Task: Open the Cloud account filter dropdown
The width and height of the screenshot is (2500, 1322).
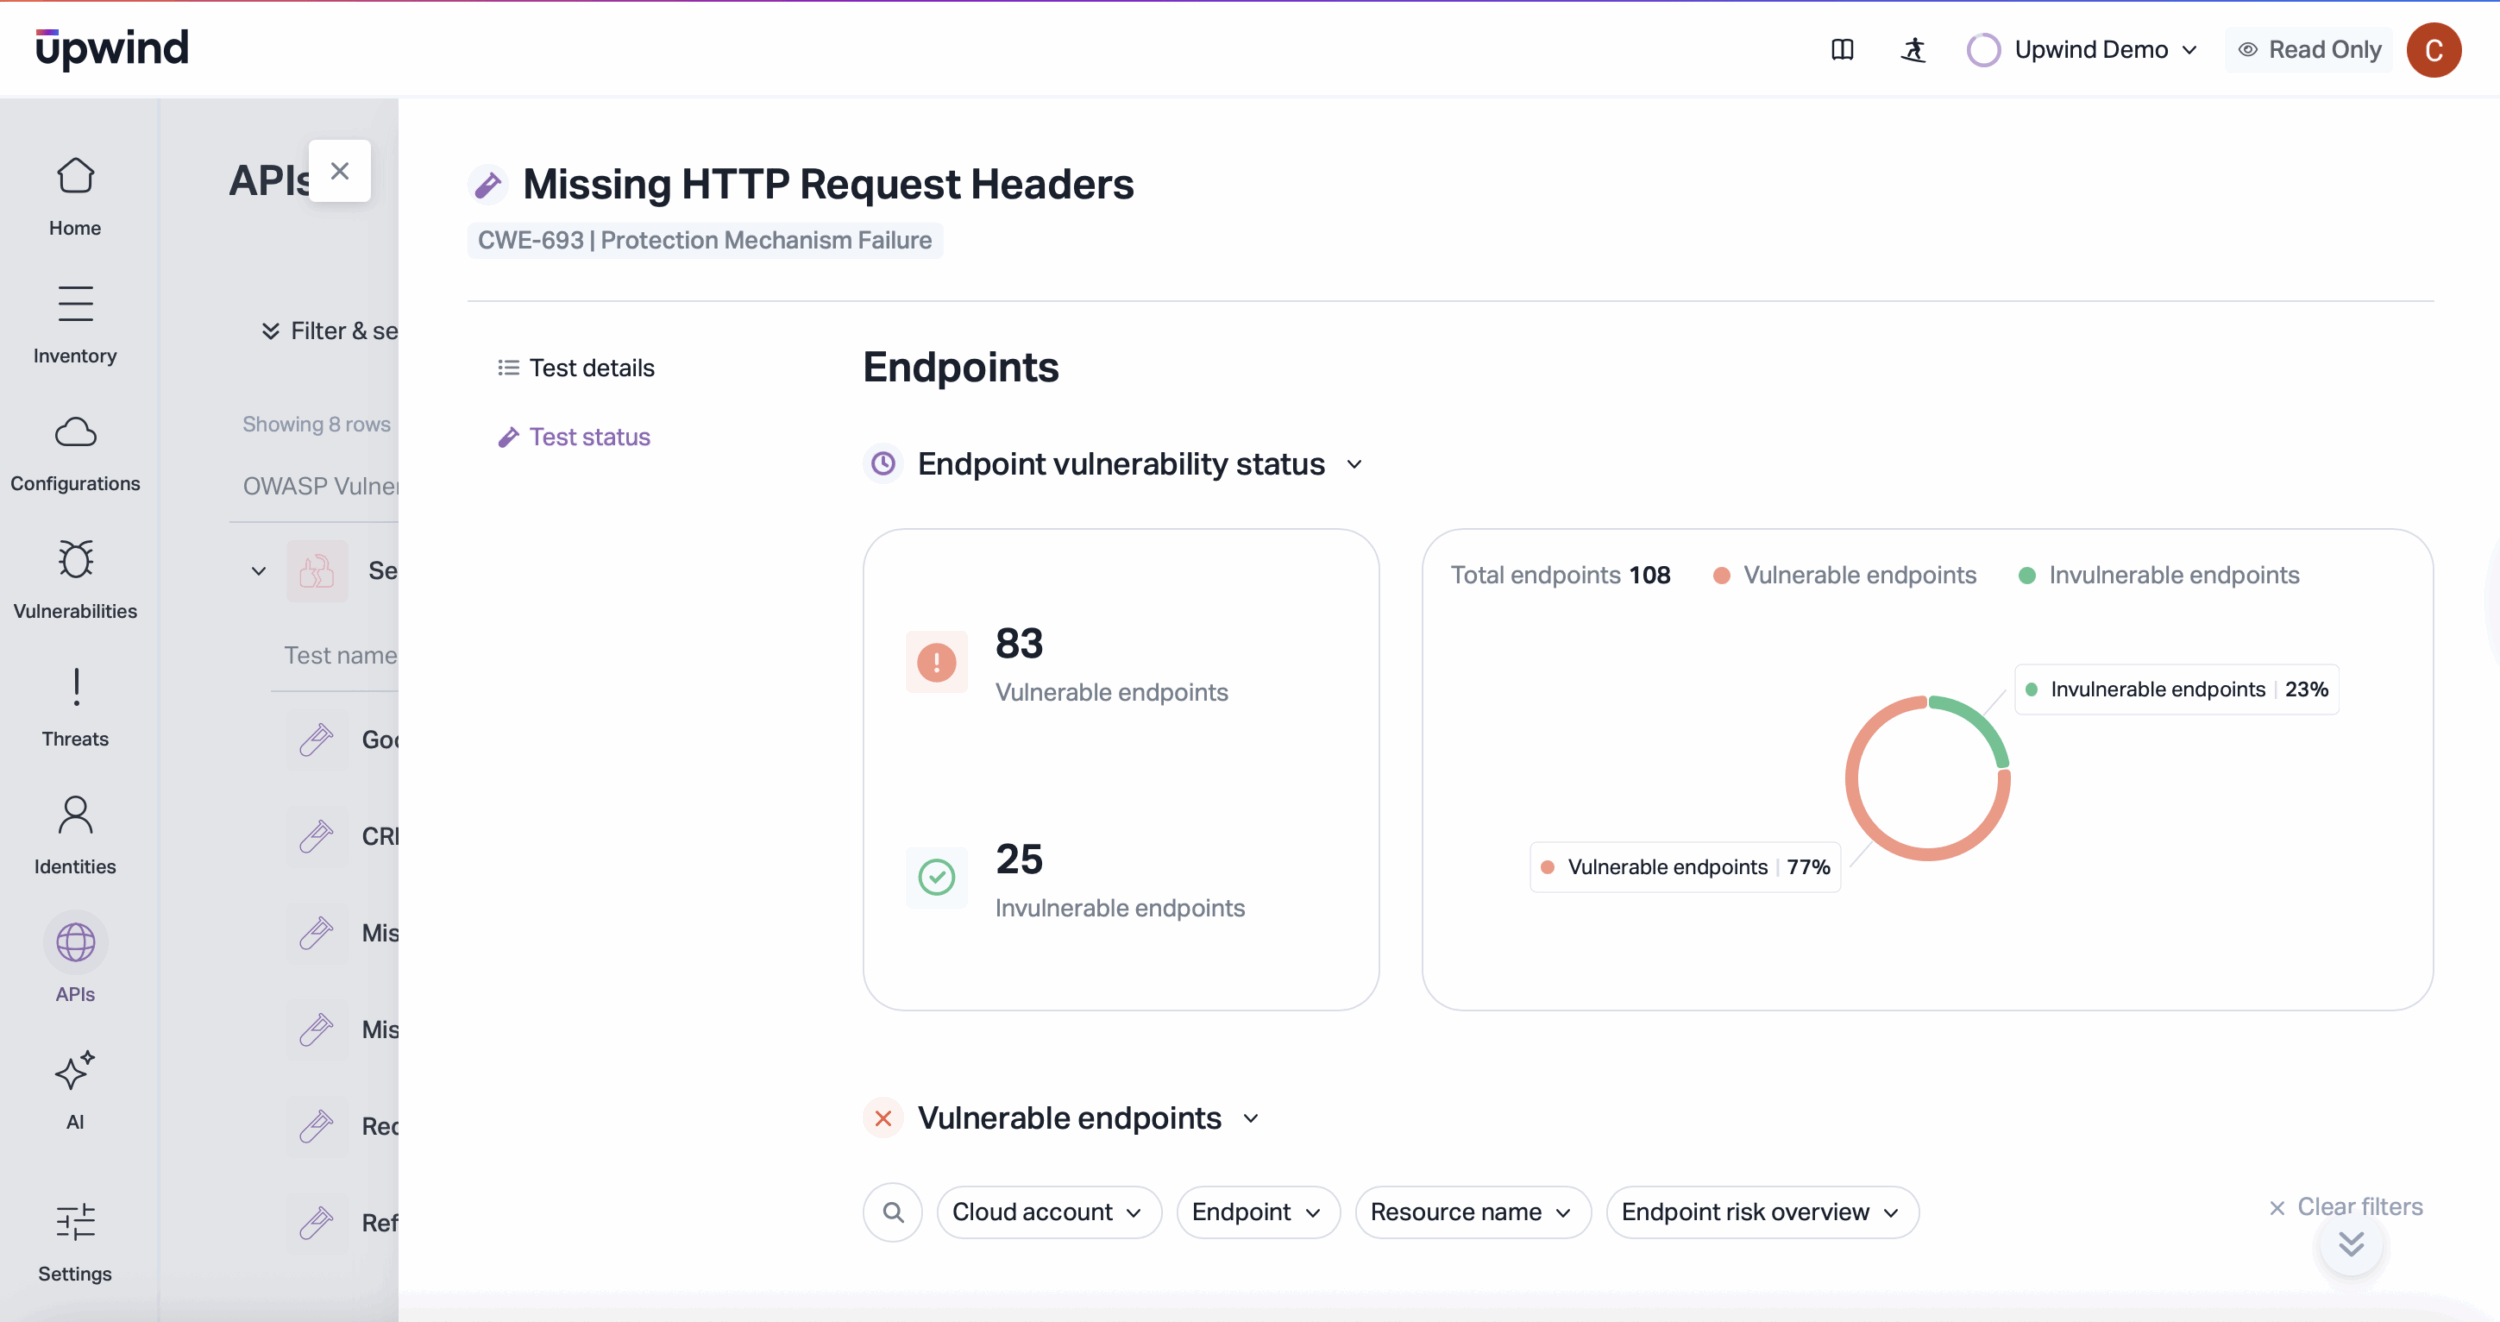Action: [x=1048, y=1212]
